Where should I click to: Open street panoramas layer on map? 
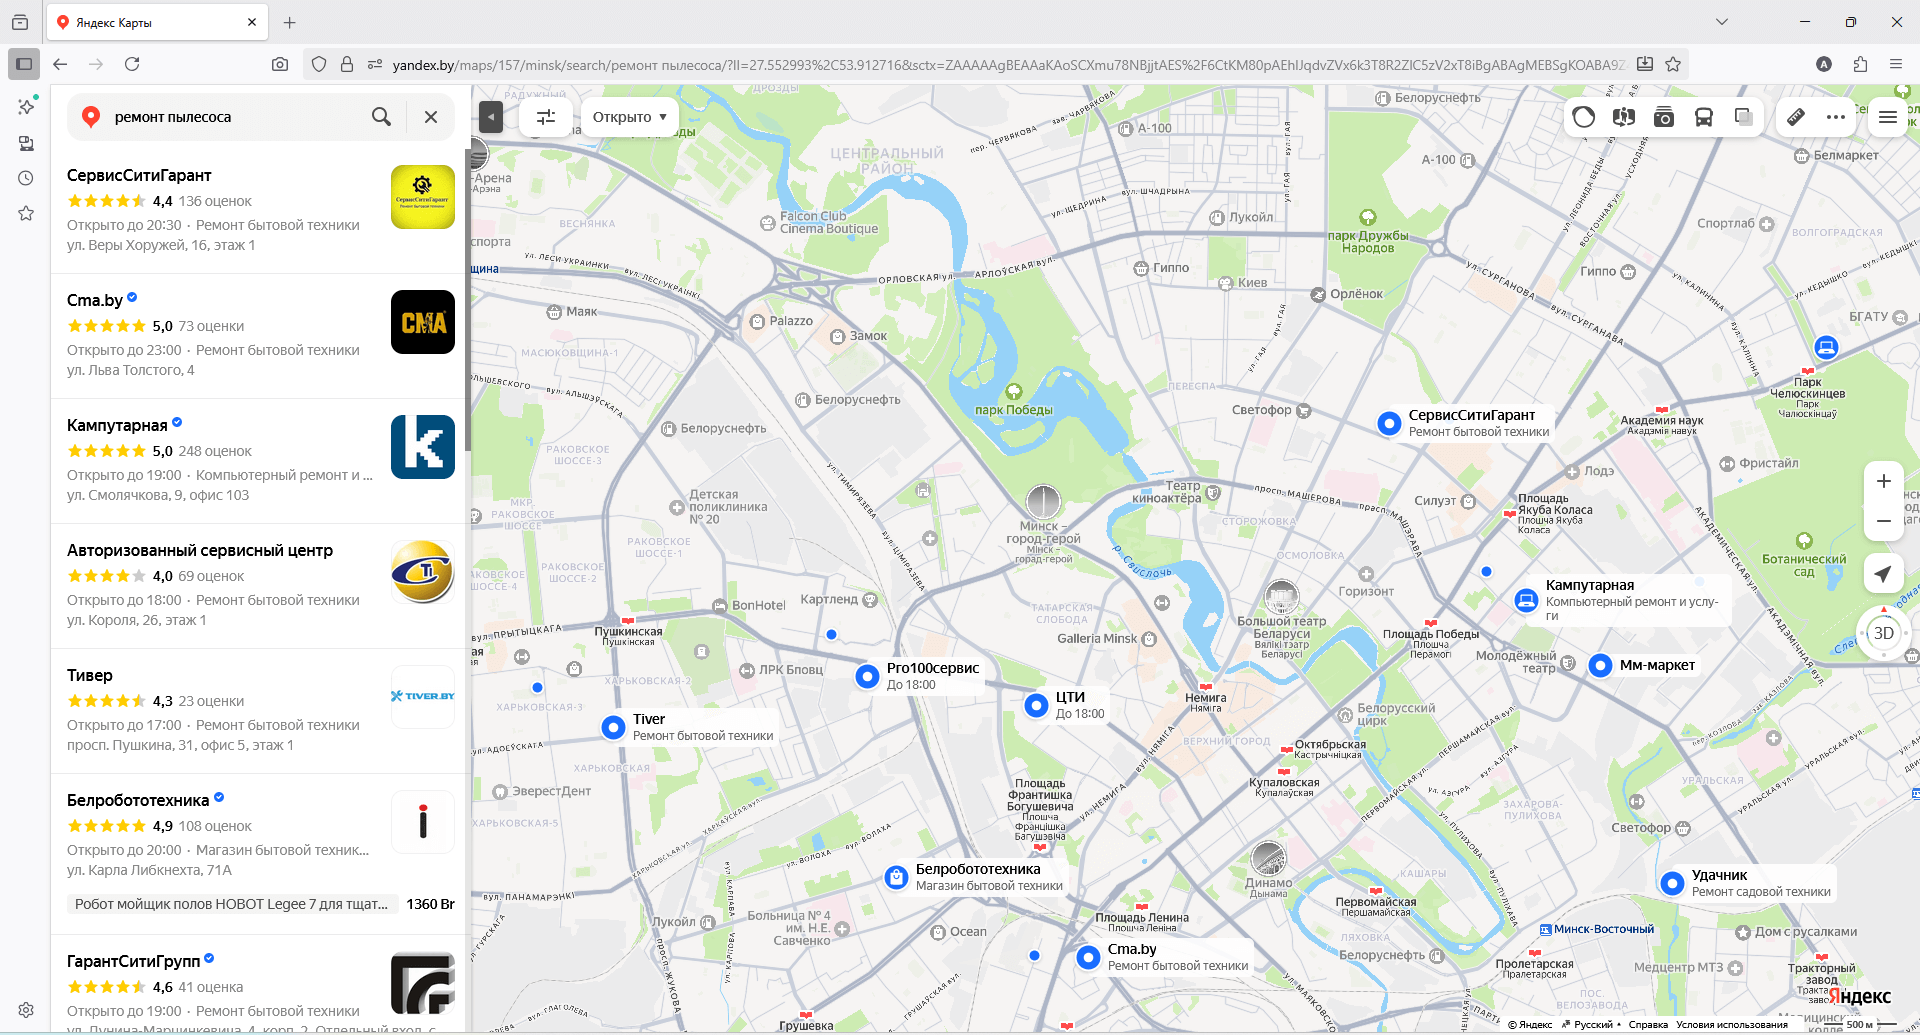tap(1623, 117)
